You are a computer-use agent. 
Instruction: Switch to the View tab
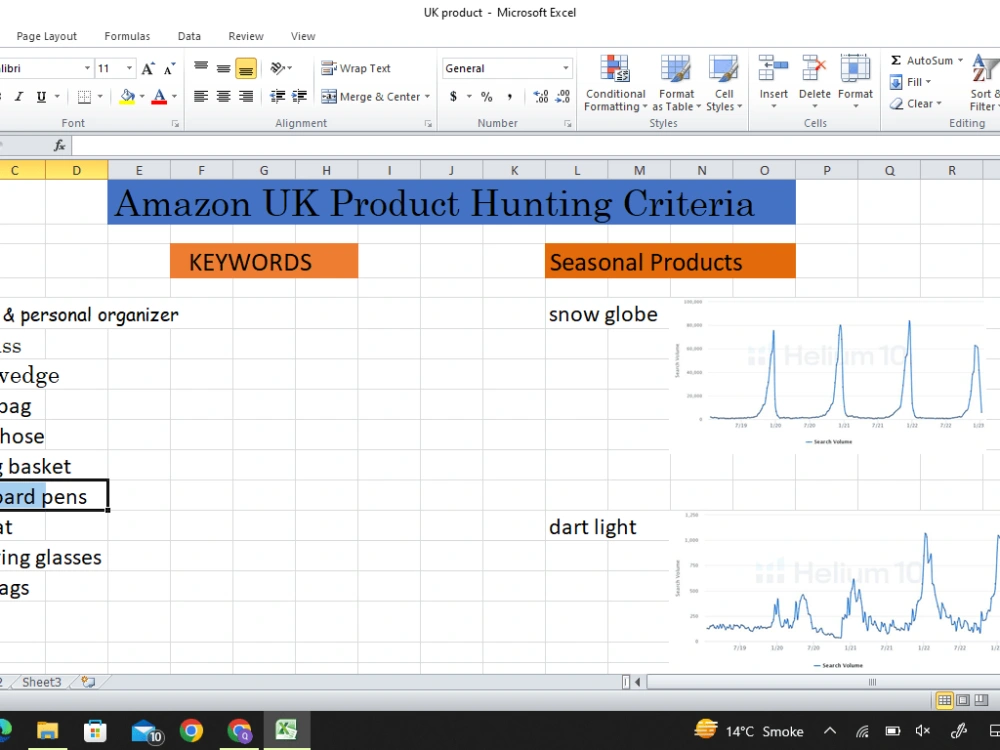(303, 36)
